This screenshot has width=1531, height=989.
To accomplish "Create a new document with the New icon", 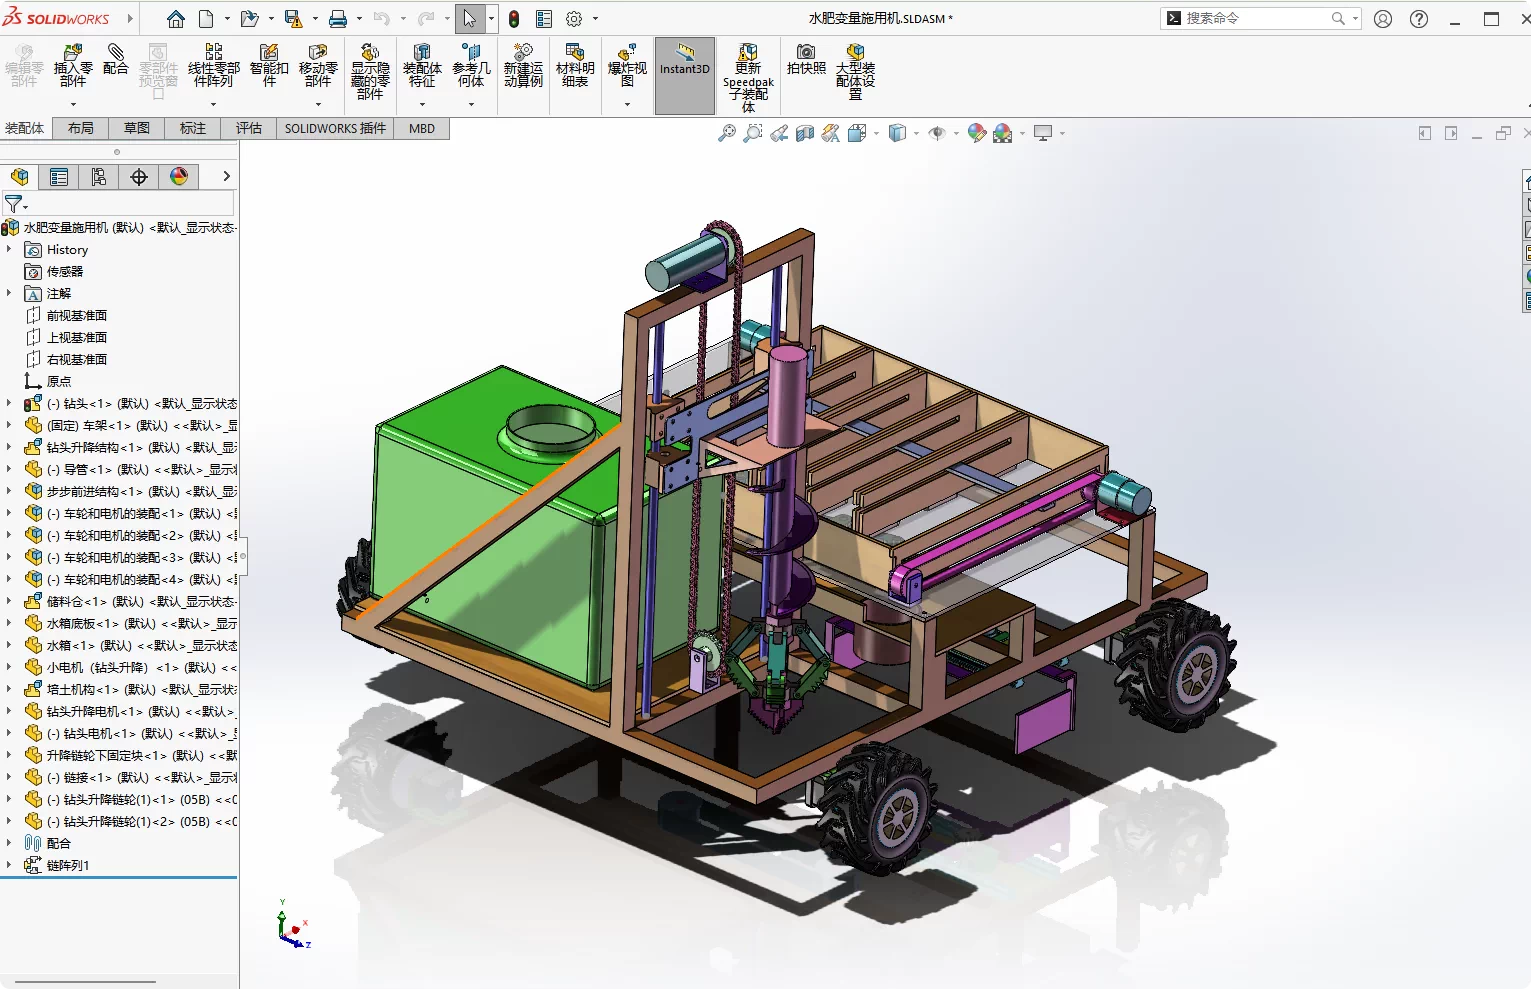I will [x=206, y=19].
